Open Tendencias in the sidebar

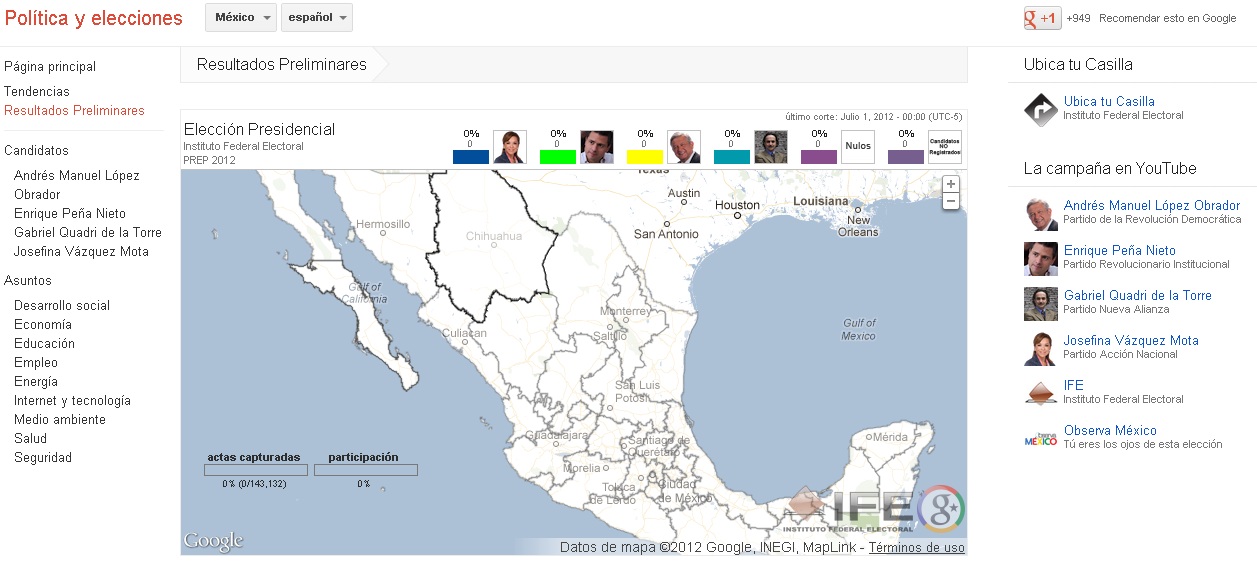[x=37, y=92]
